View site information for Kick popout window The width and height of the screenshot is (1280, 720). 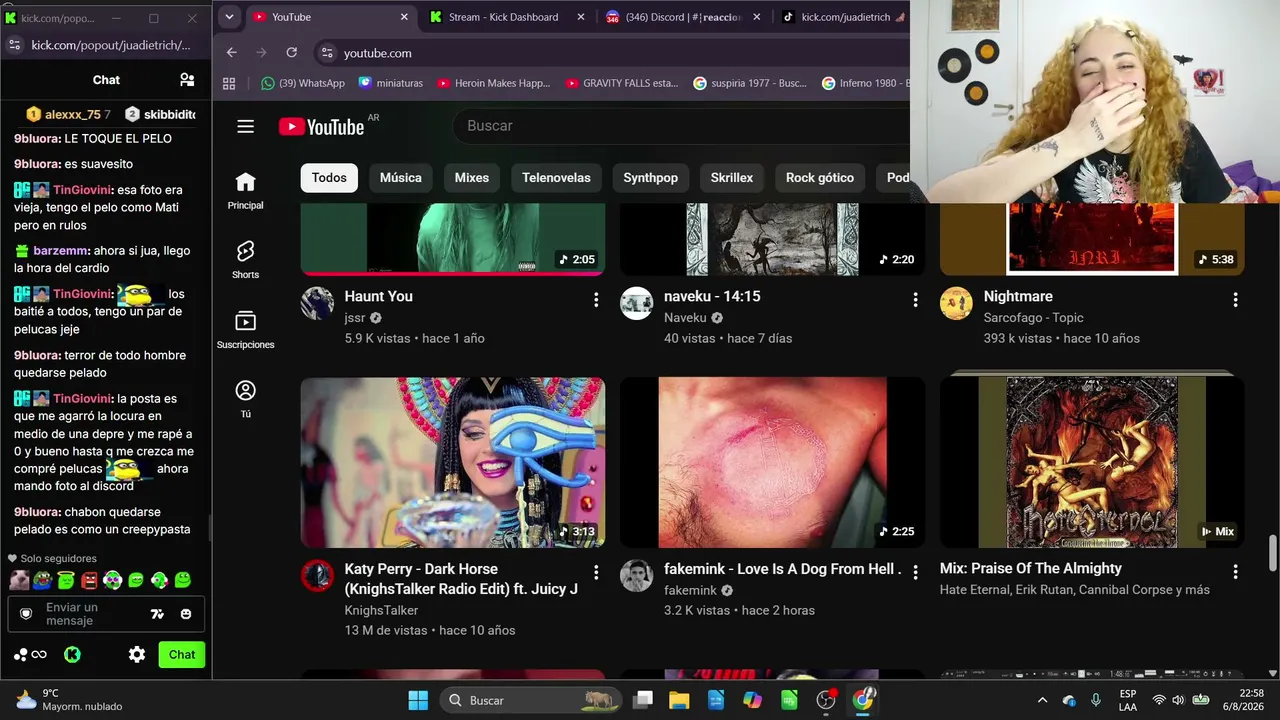[x=14, y=45]
